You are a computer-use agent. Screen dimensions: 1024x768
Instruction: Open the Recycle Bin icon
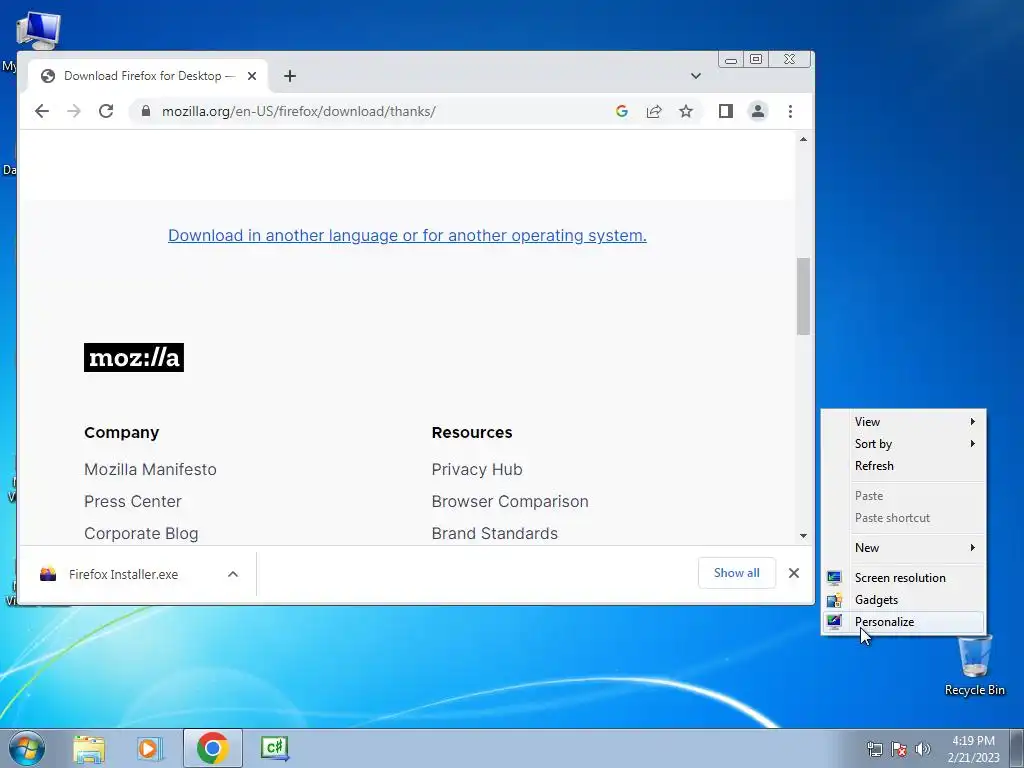tap(974, 665)
